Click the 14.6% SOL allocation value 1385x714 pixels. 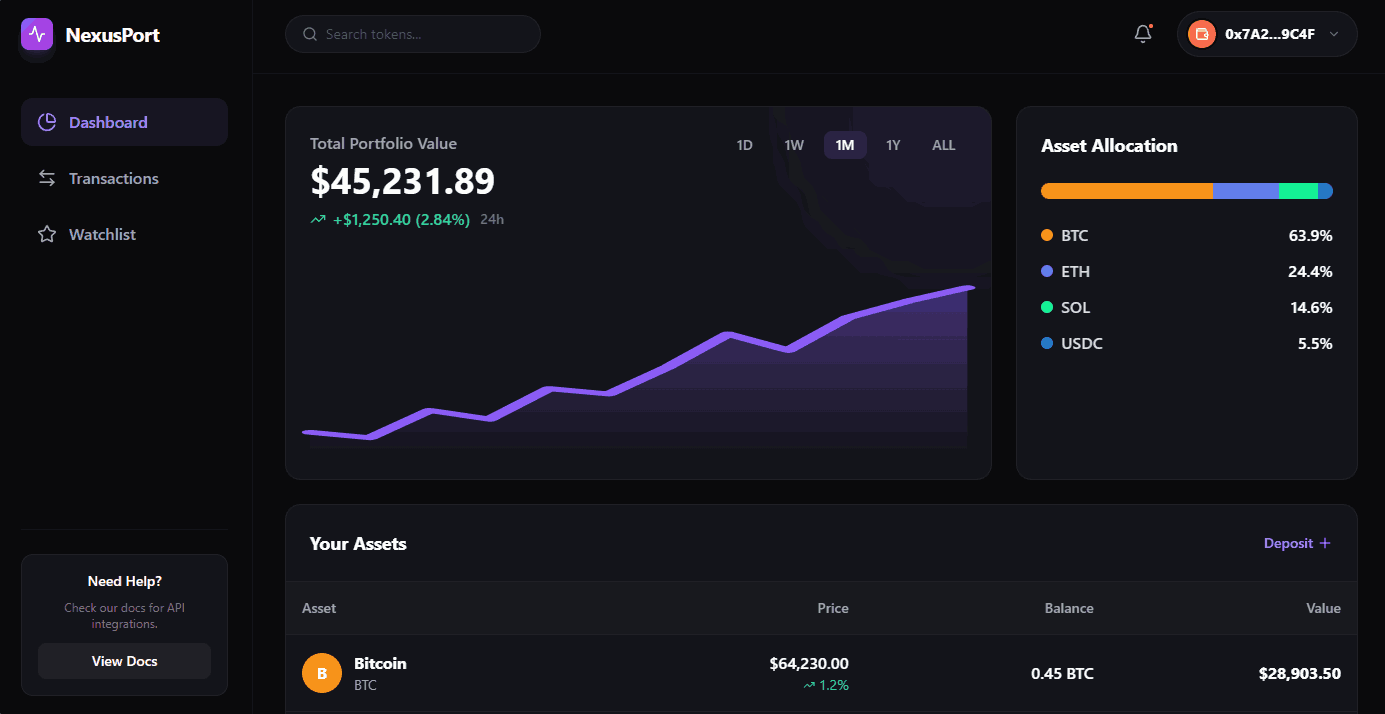(x=1311, y=307)
